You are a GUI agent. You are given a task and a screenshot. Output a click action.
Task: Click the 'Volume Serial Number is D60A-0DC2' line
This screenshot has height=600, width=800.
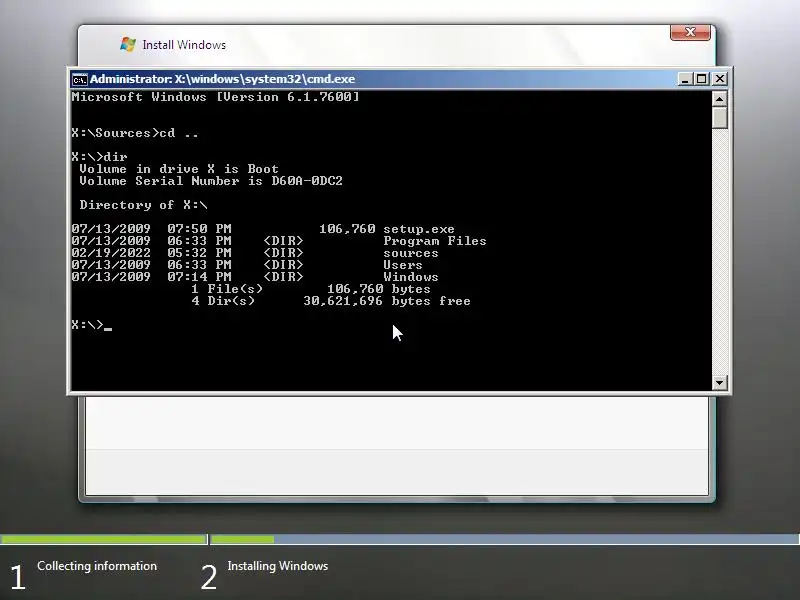(x=211, y=181)
